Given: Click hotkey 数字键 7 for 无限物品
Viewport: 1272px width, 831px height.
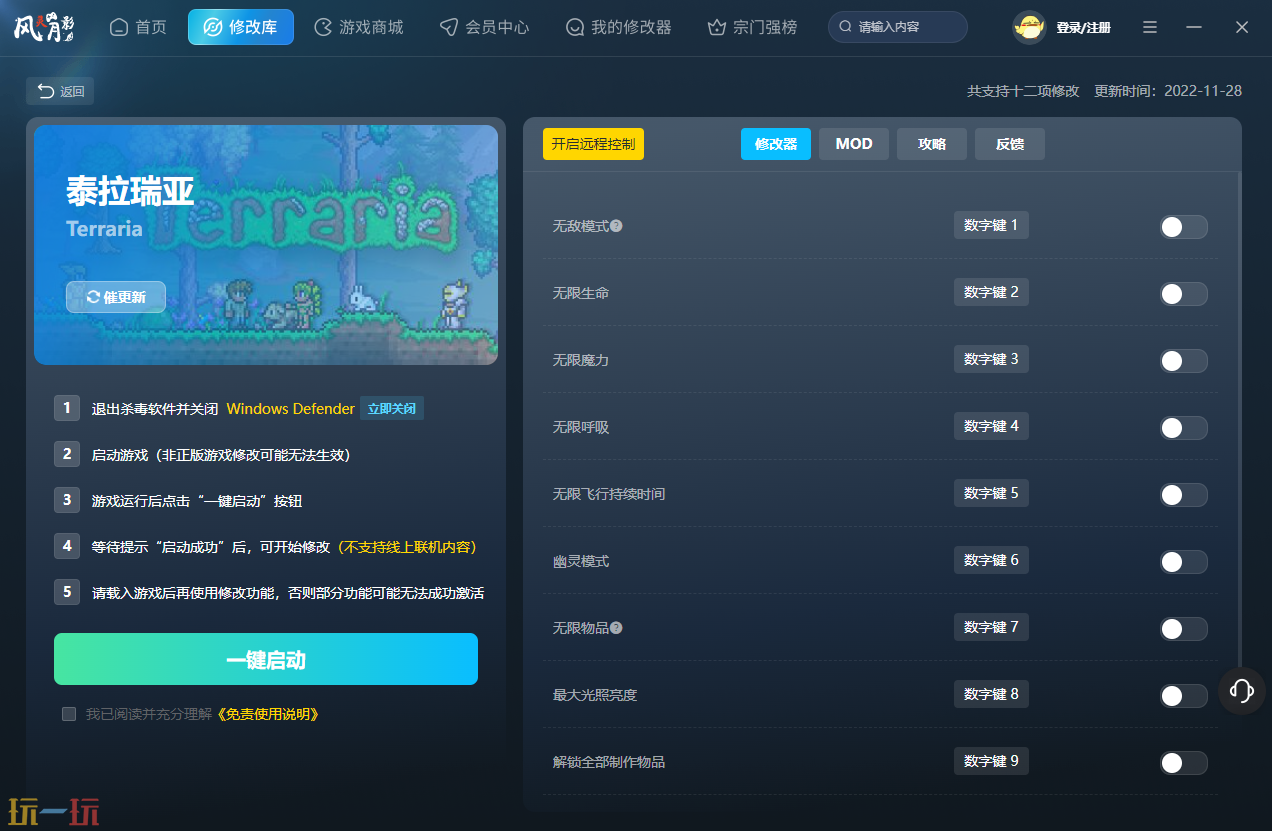Looking at the screenshot, I should click(991, 627).
